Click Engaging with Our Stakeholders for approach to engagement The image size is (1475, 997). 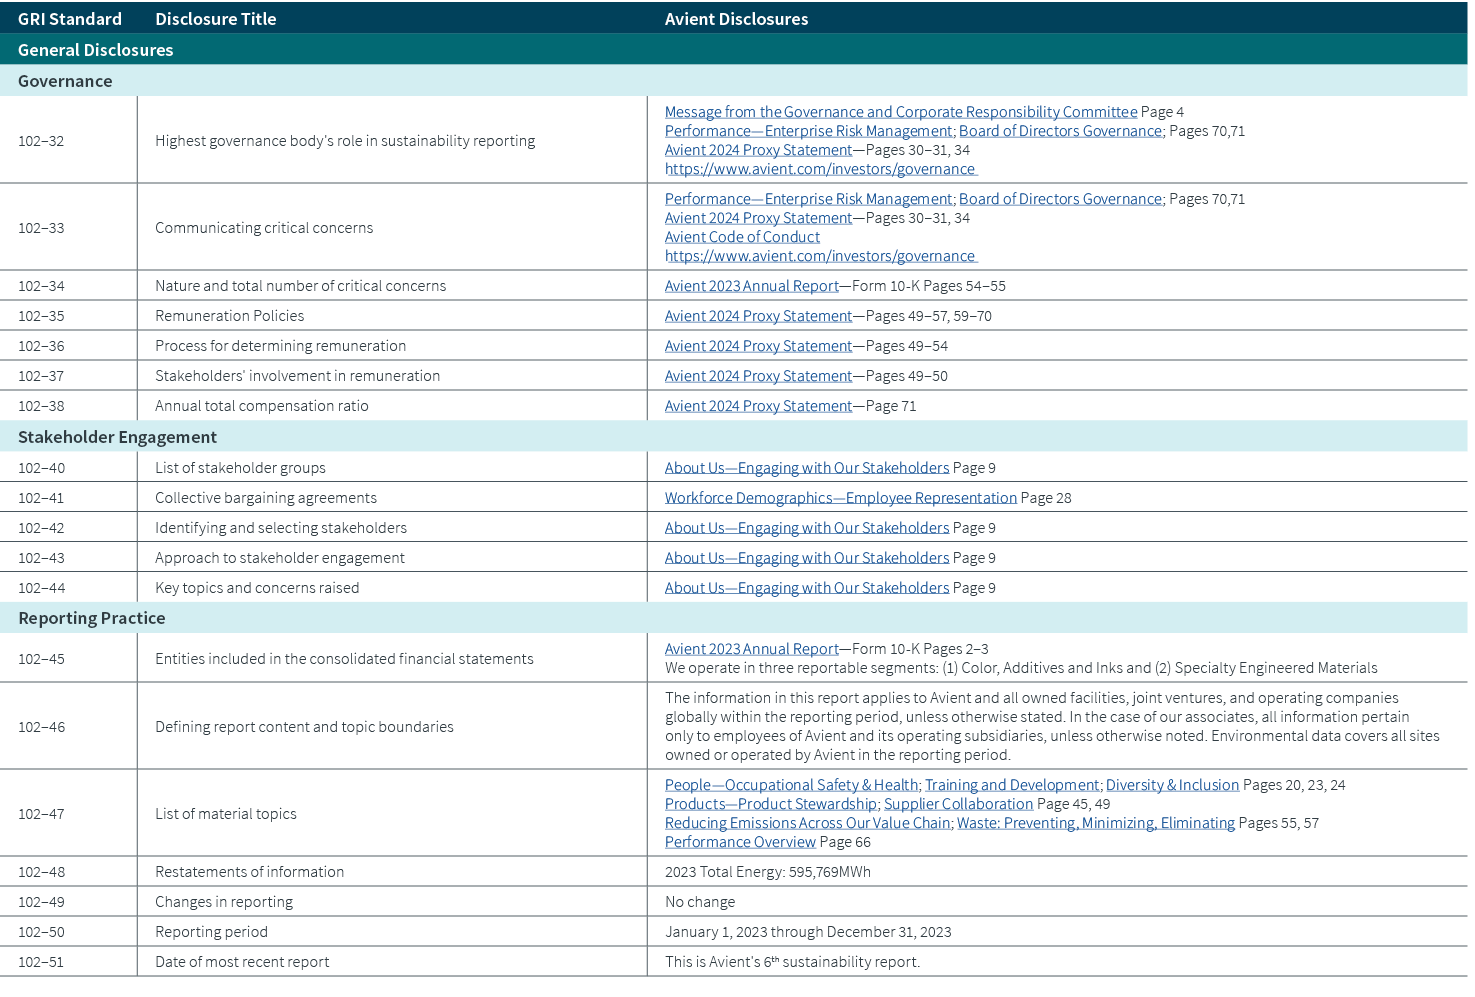806,557
